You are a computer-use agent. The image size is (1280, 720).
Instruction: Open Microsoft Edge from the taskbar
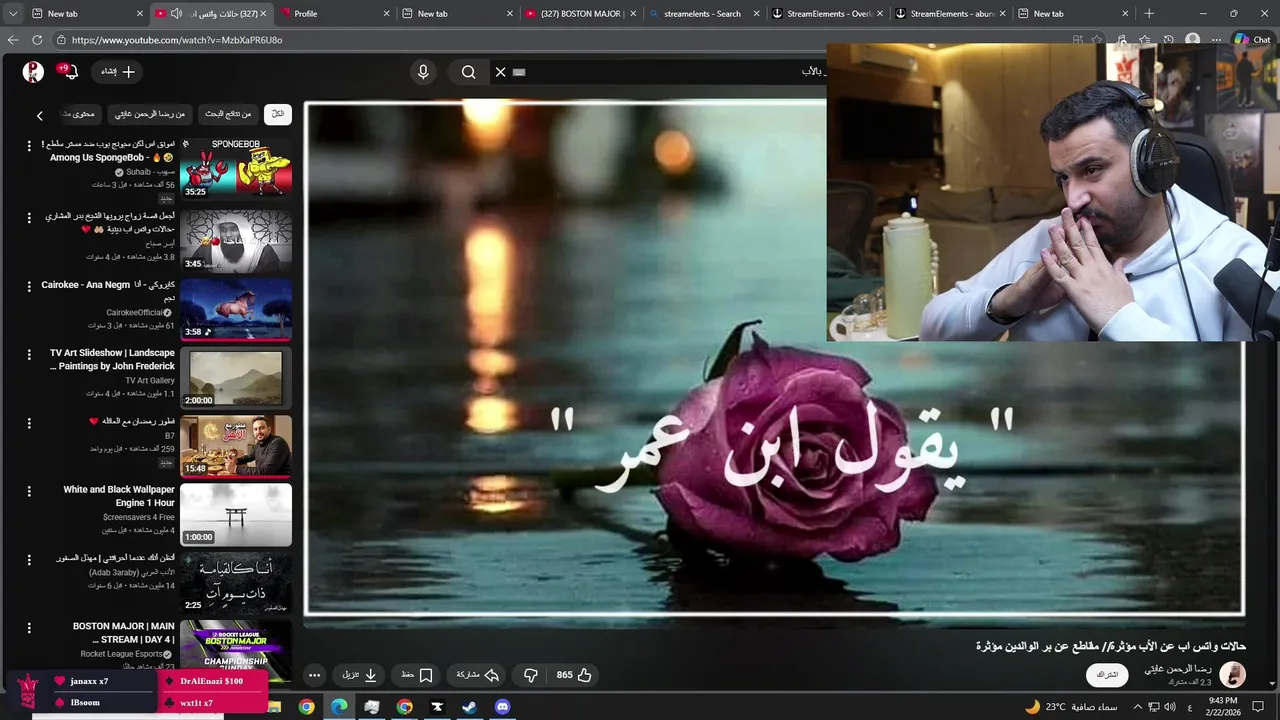coord(339,707)
